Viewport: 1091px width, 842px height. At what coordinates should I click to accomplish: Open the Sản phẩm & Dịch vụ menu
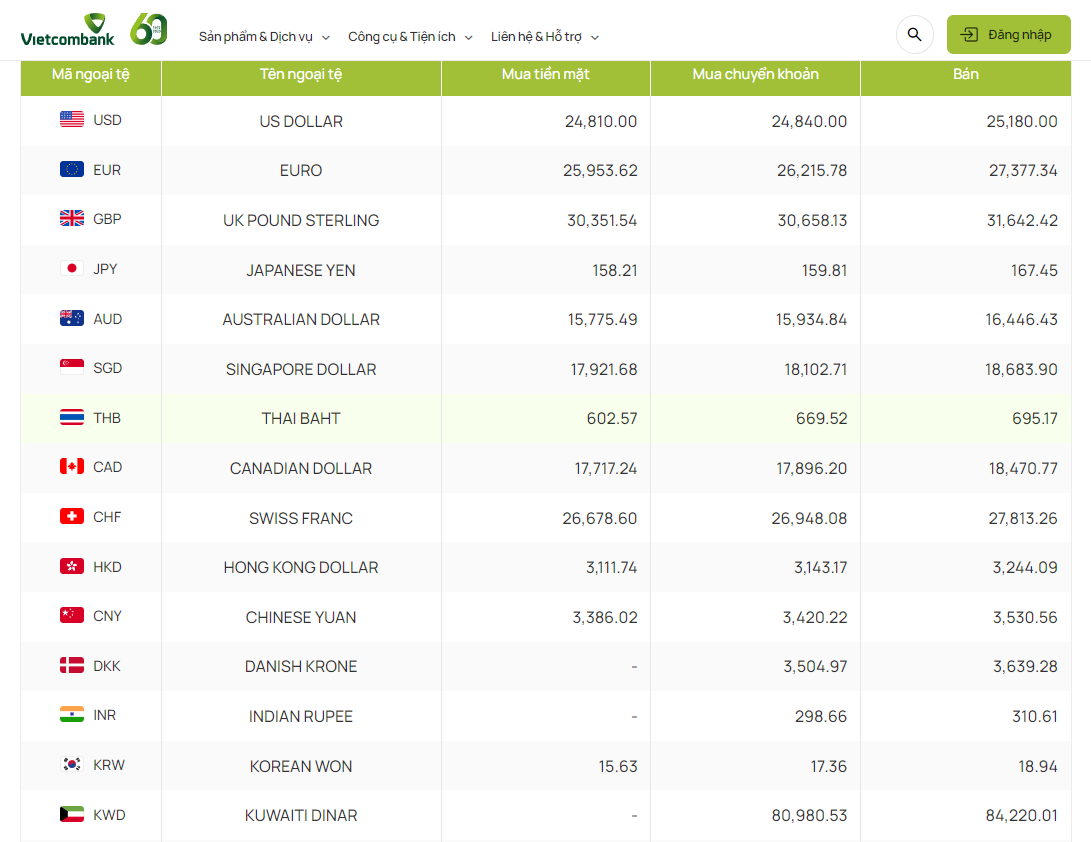point(256,37)
